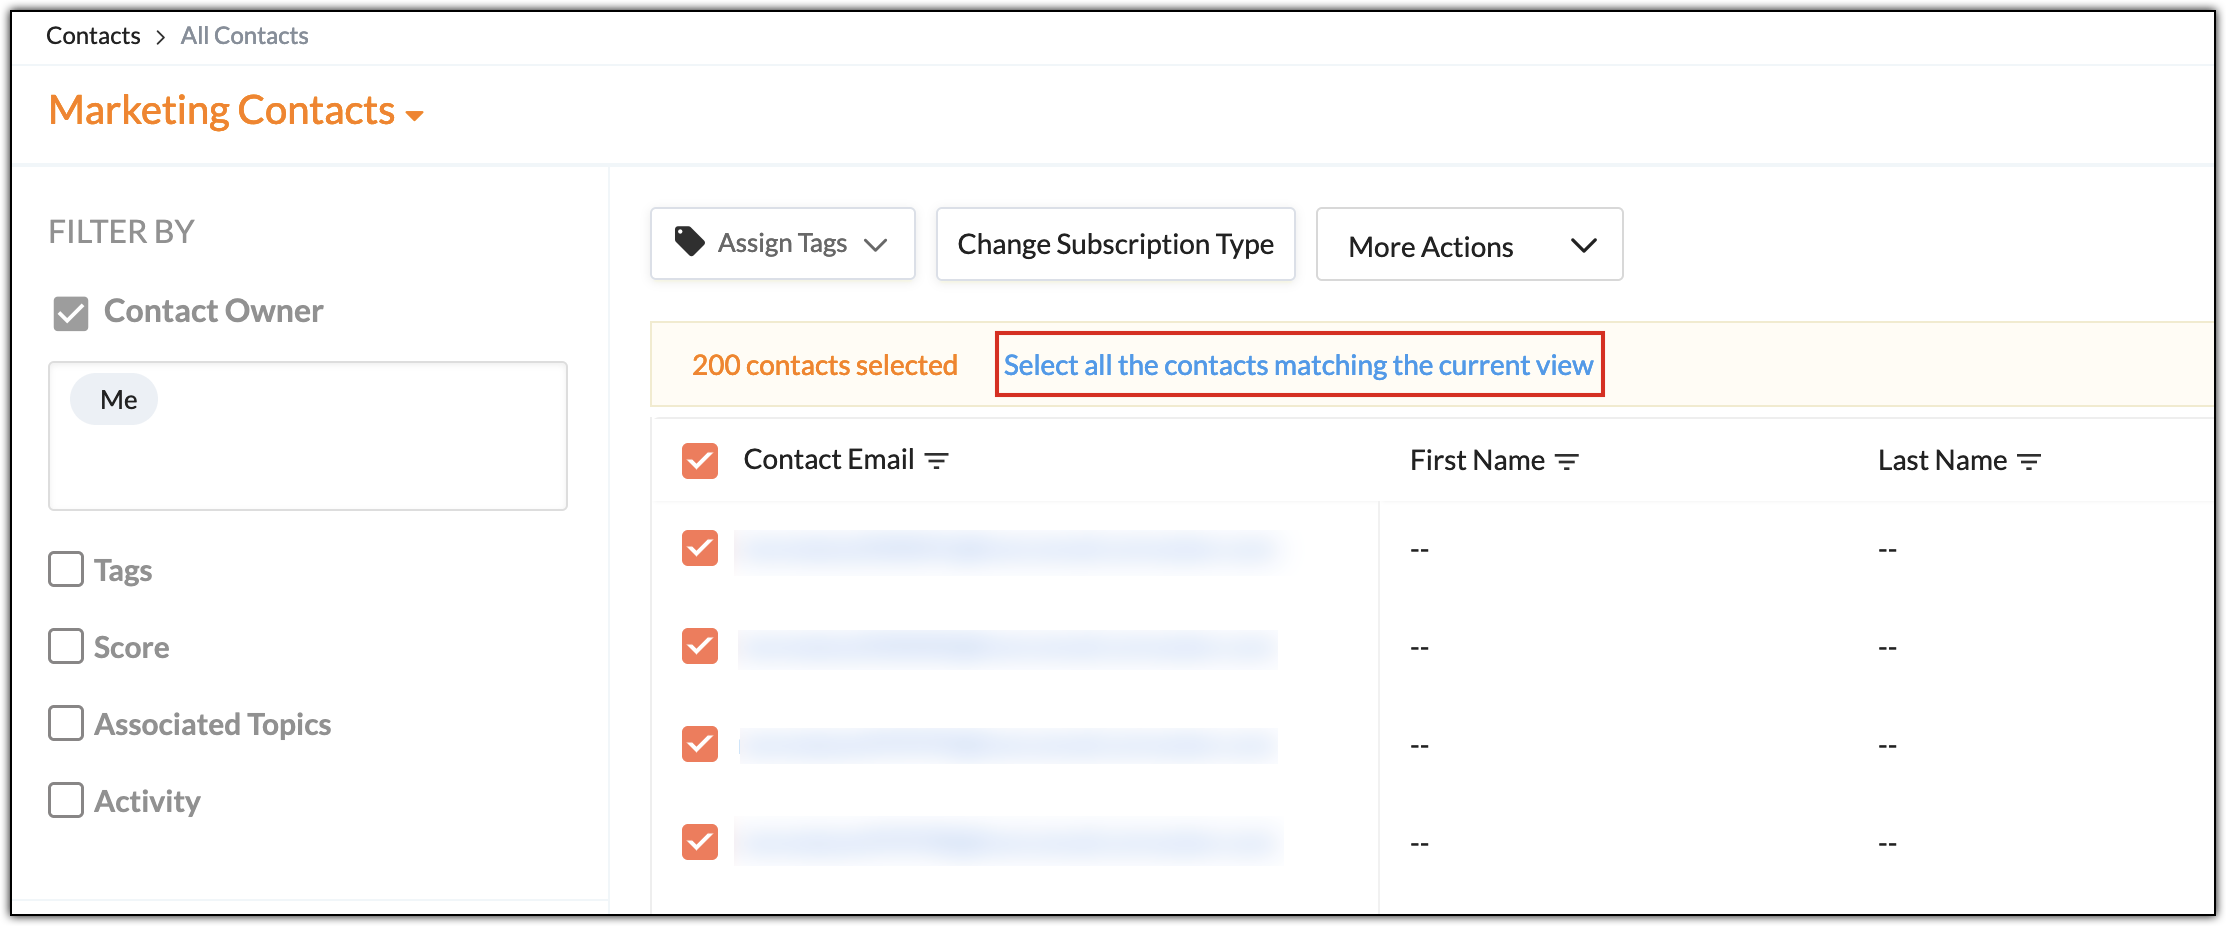Viewport: 2226px width, 926px height.
Task: Open All Contacts breadcrumb item
Action: tap(244, 36)
